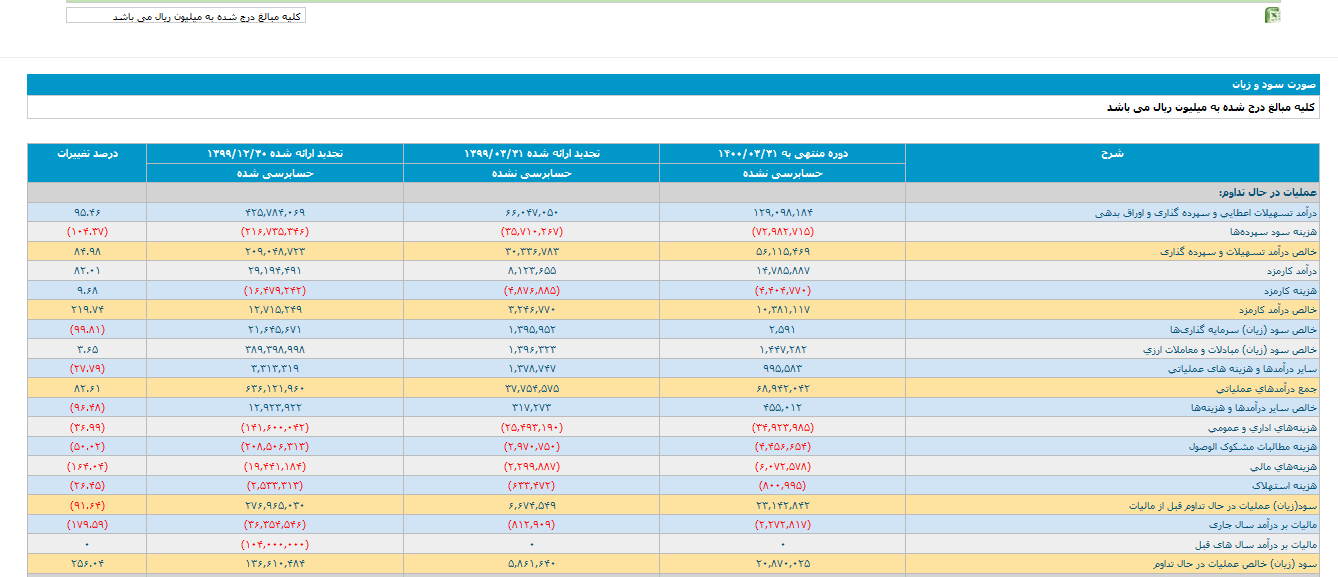Click the 'تجدید ارائه شده ۱۳۹۹/۰۳/۳۱' column header

click(531, 154)
